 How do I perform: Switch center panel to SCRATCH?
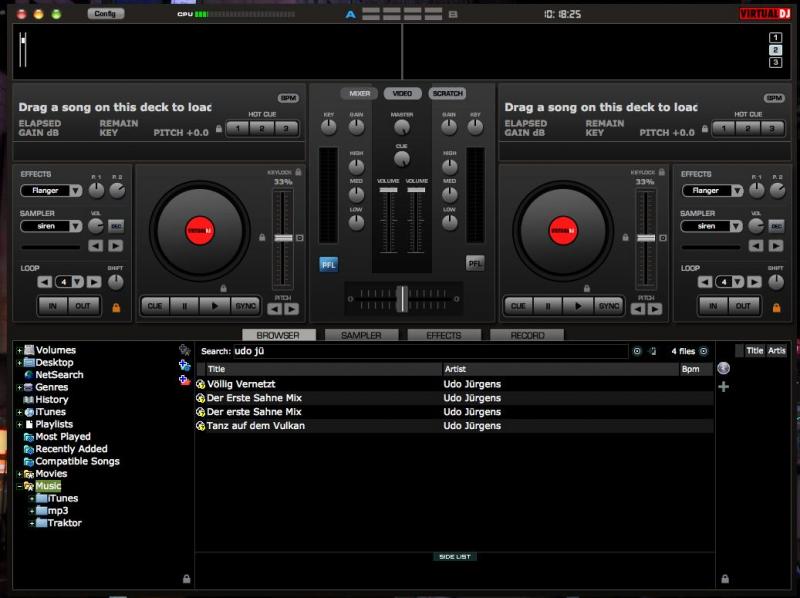coord(447,93)
